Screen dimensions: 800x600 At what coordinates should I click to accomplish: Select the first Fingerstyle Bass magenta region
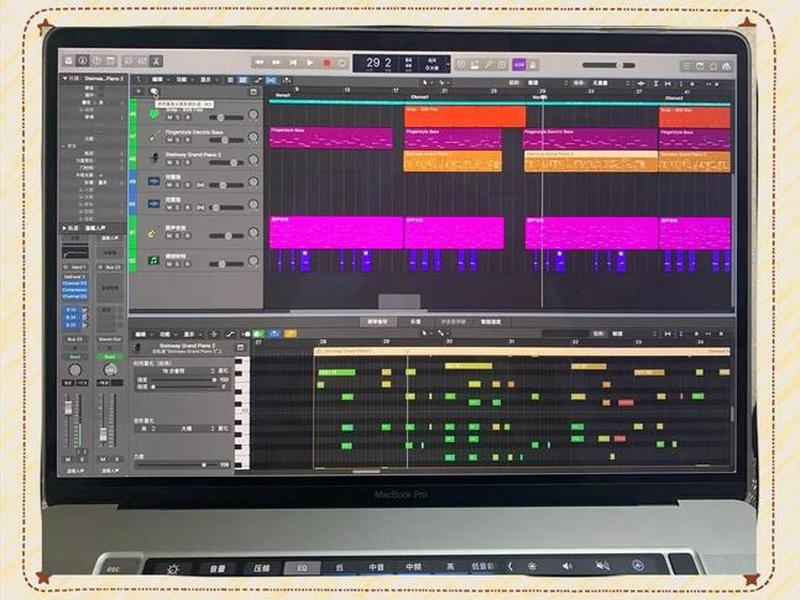pyautogui.click(x=331, y=138)
